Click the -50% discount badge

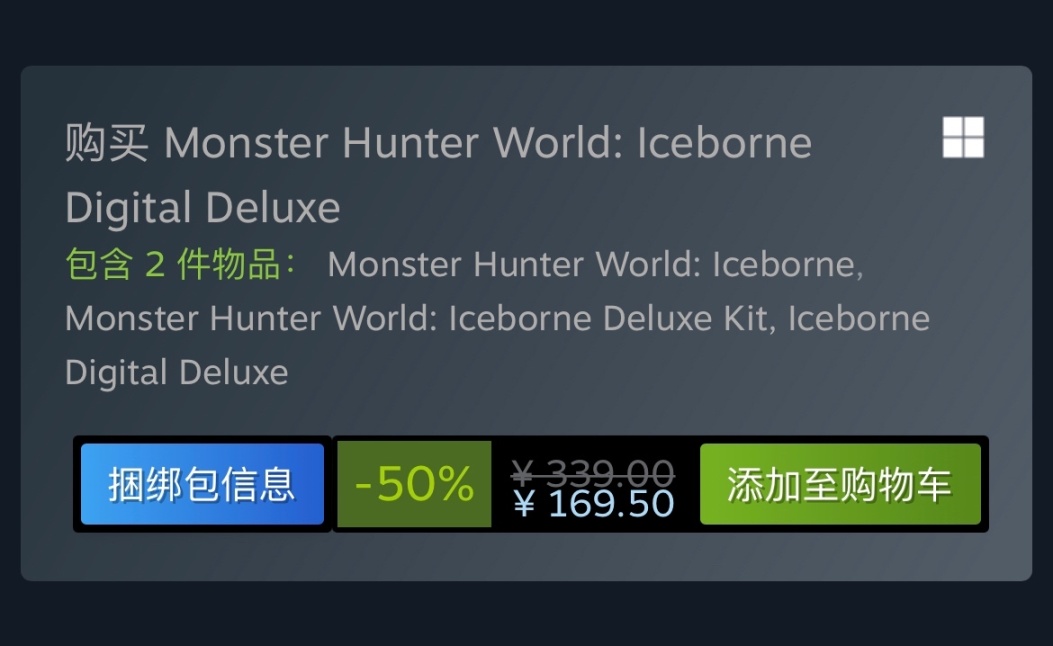pos(414,483)
